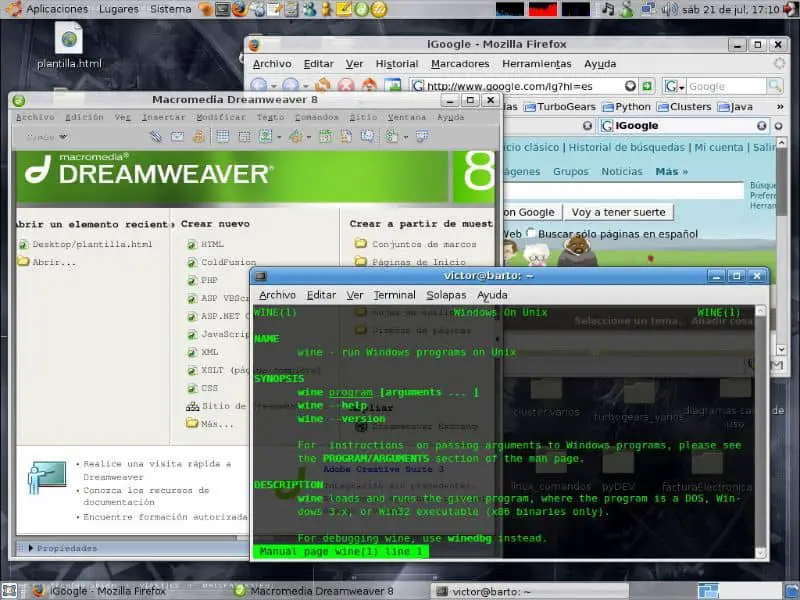This screenshot has width=800, height=600.
Task: Click the Firefox page scrollbar down arrow
Action: [x=781, y=349]
